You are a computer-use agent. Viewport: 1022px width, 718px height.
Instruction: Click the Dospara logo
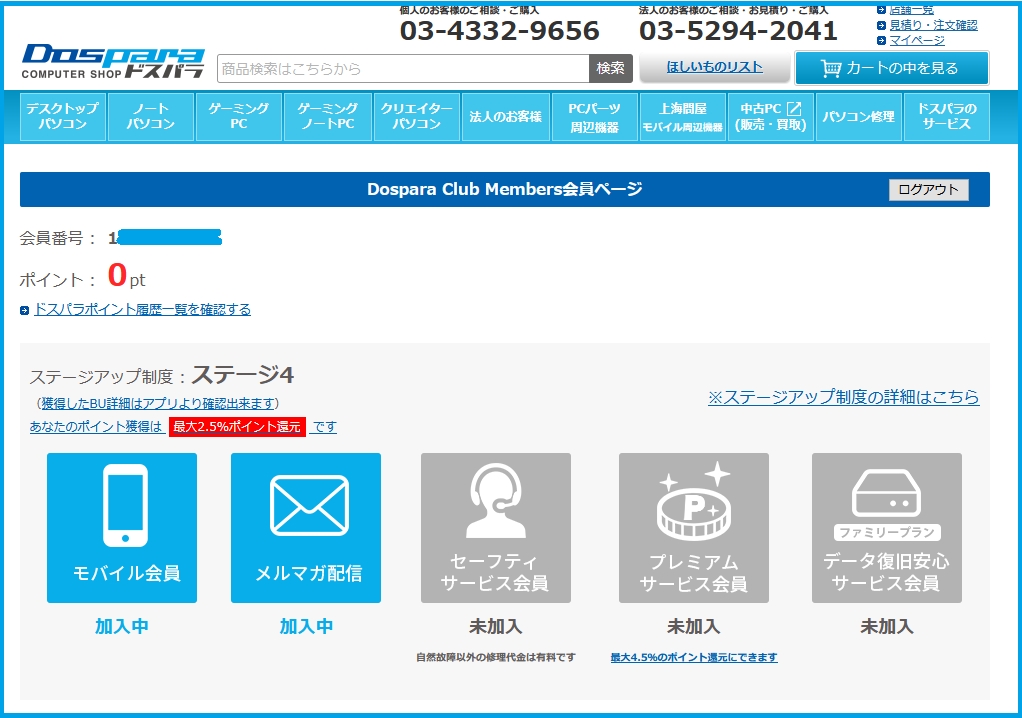tap(113, 62)
